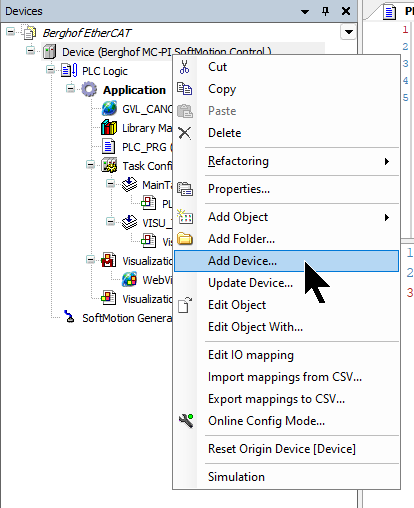
Task: Click the MainTask stack icon
Action: pos(129,184)
